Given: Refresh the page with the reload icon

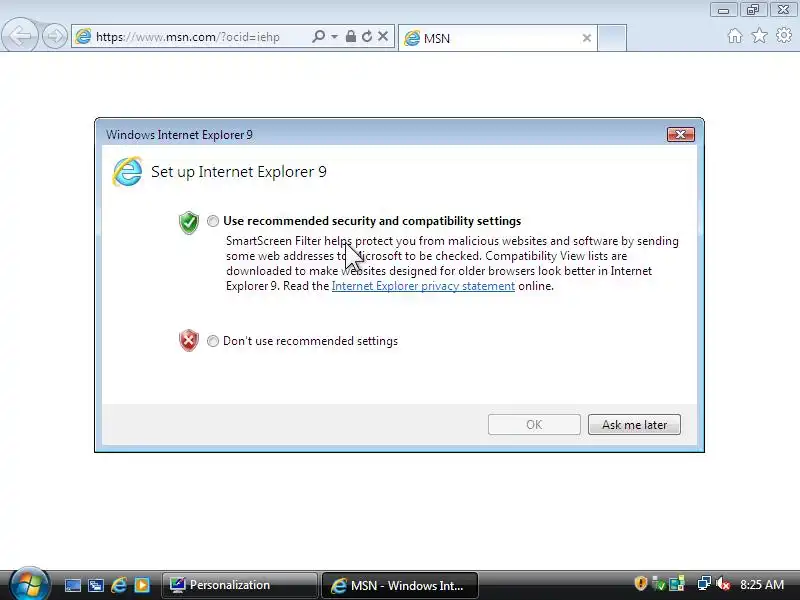Looking at the screenshot, I should click(367, 37).
